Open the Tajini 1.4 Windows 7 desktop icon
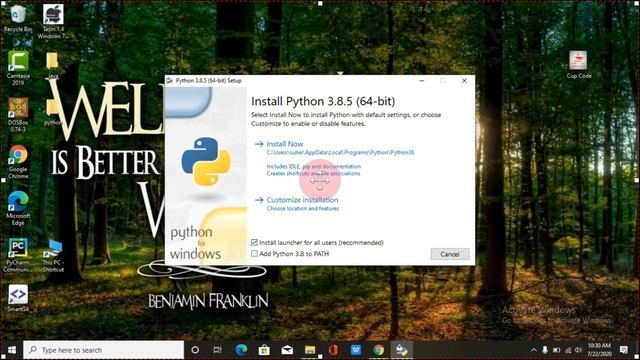This screenshot has height=360, width=640. coord(53,21)
